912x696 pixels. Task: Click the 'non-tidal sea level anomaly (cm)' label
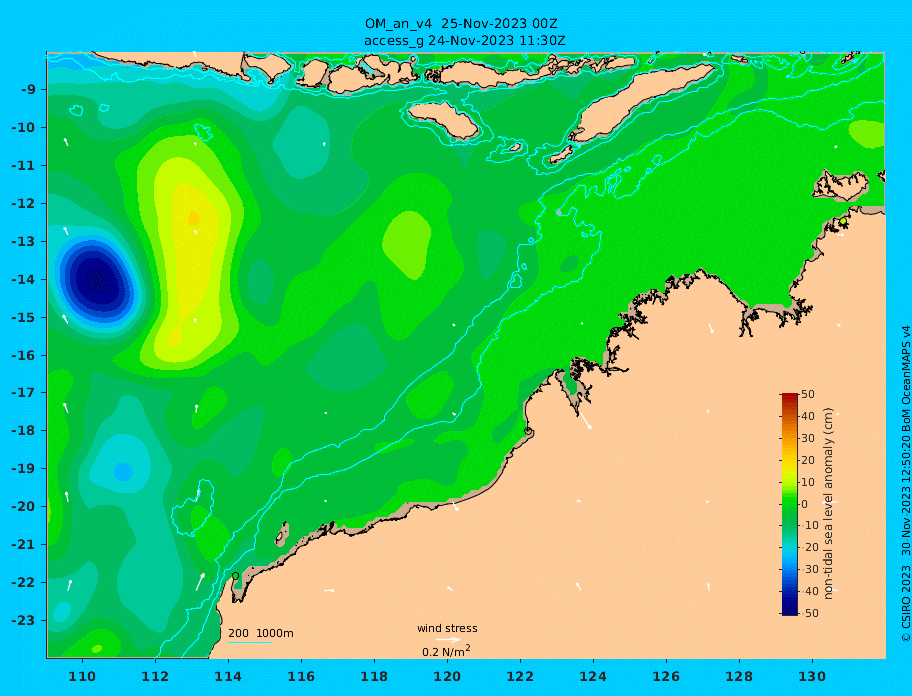point(829,503)
